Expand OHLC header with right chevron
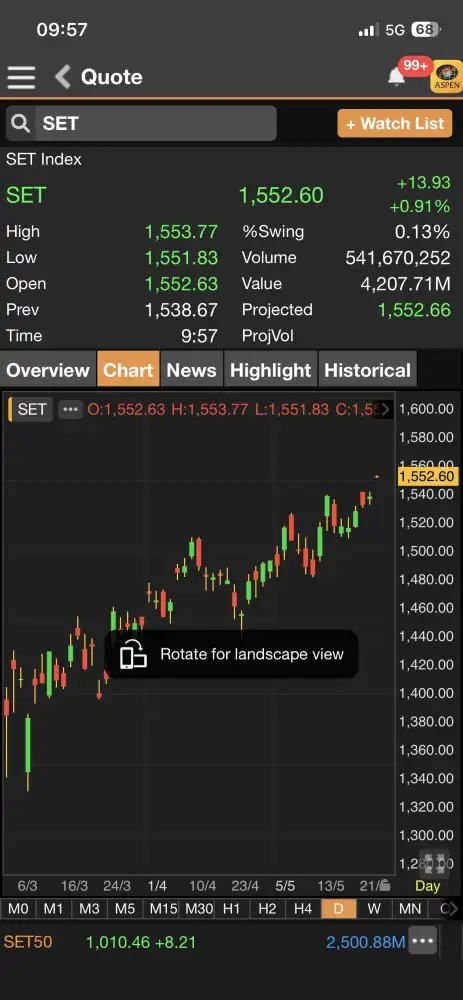 click(385, 409)
